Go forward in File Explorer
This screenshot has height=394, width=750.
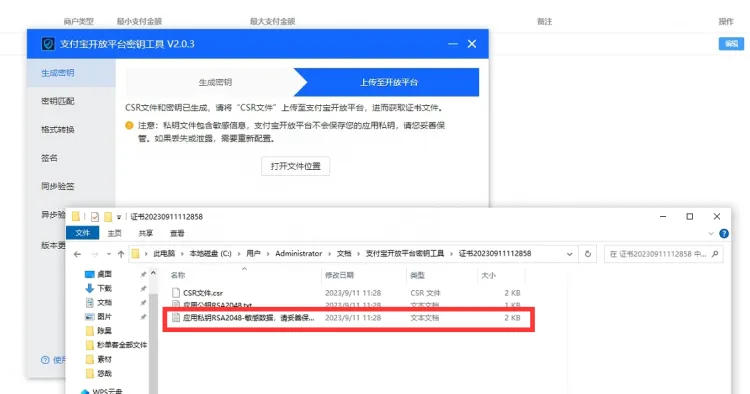(x=95, y=254)
